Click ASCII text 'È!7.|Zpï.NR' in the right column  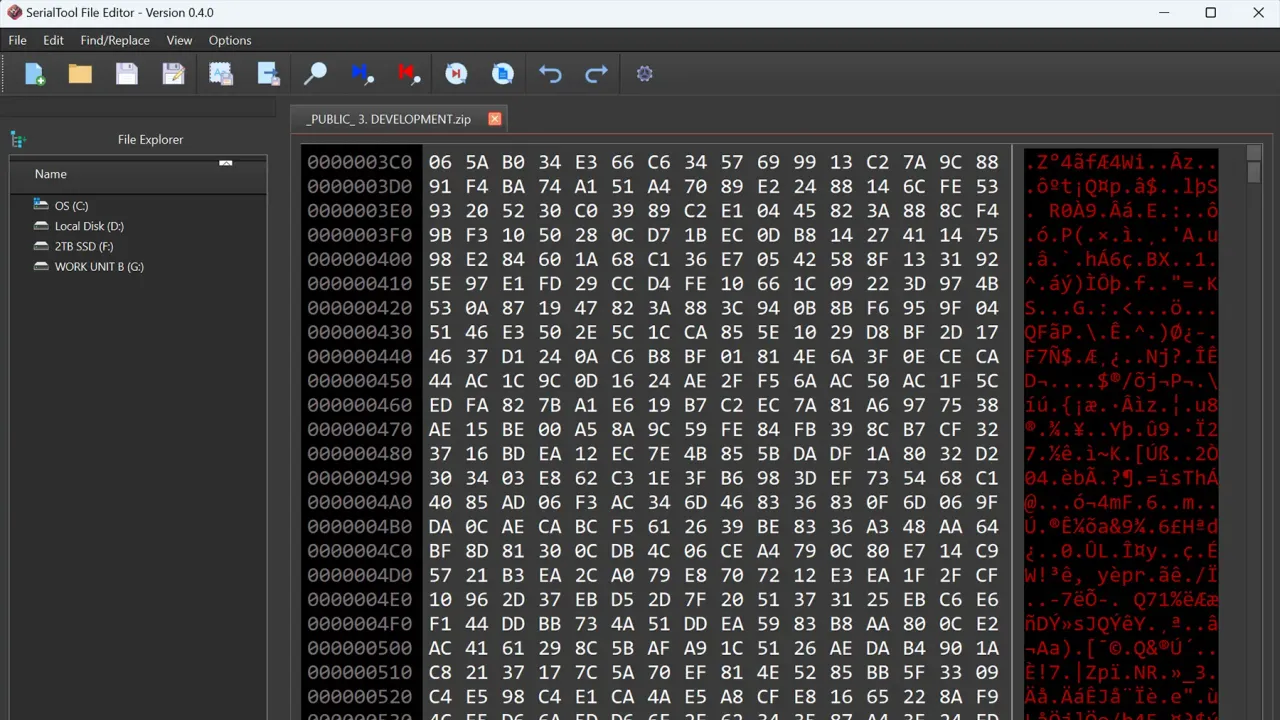[1091, 673]
